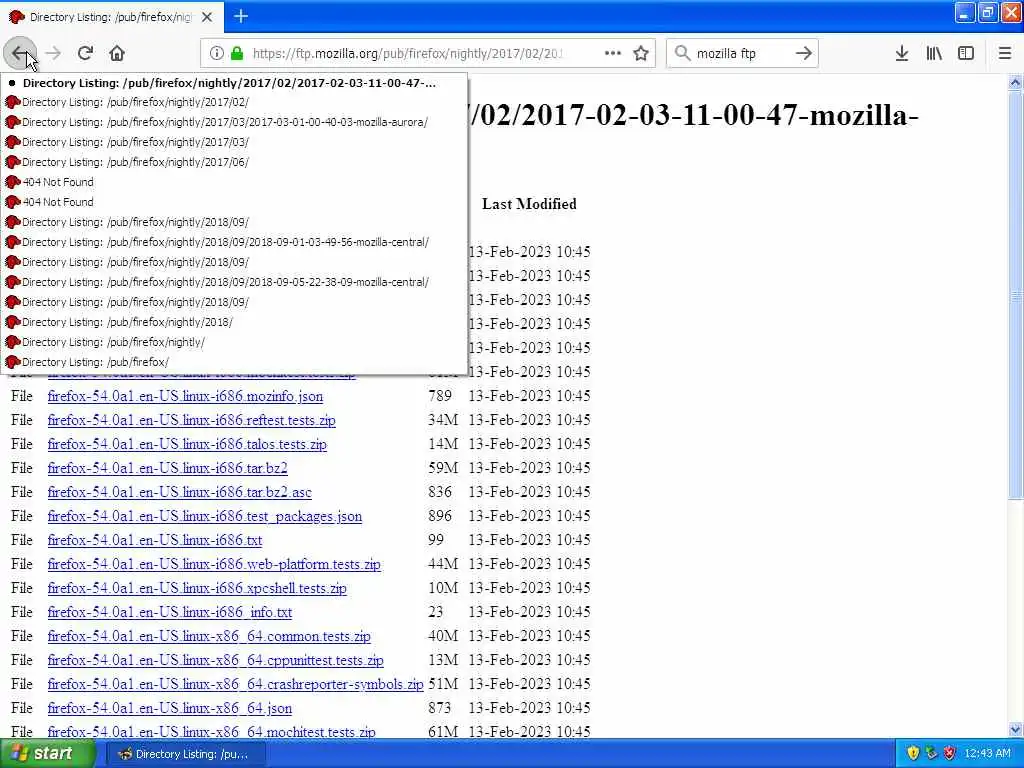Image resolution: width=1024 pixels, height=768 pixels.
Task: Download linux-x86_64.cppunittest.tests.zip
Action: tap(216, 660)
